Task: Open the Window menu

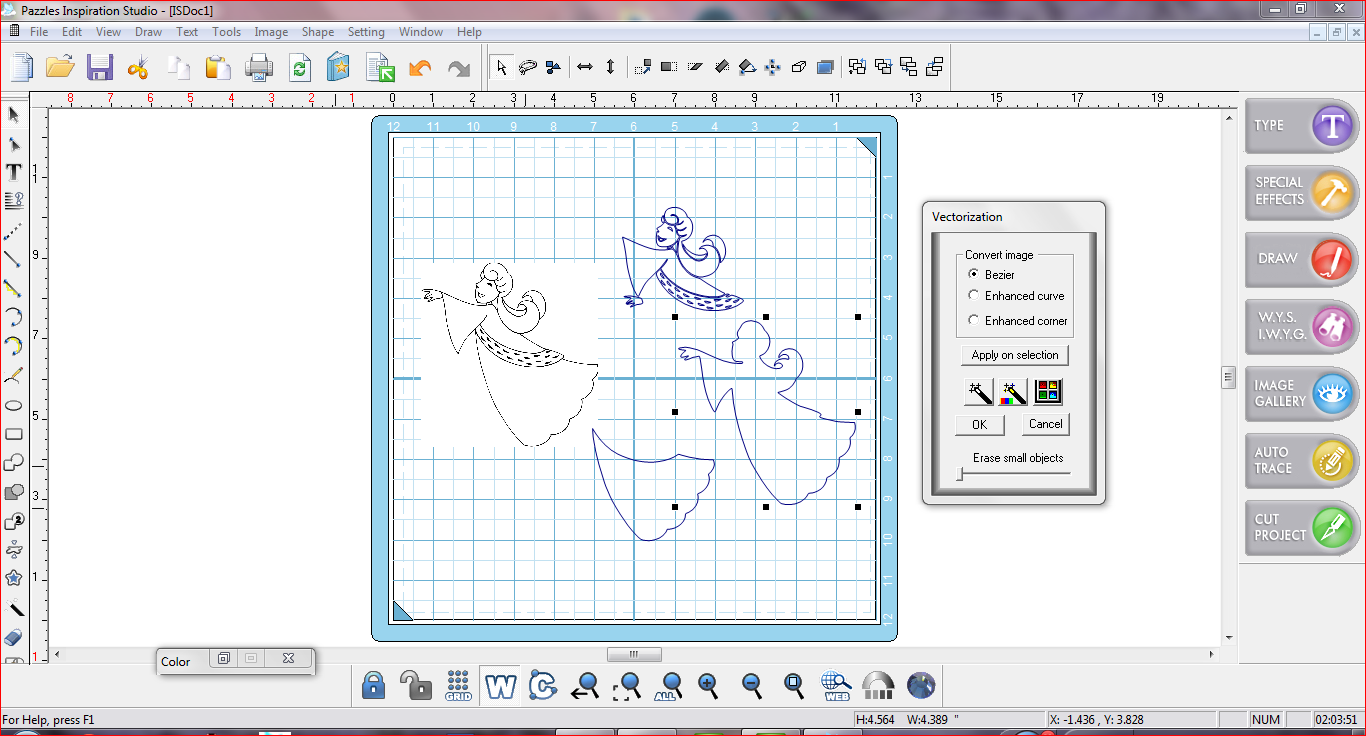Action: 421,32
